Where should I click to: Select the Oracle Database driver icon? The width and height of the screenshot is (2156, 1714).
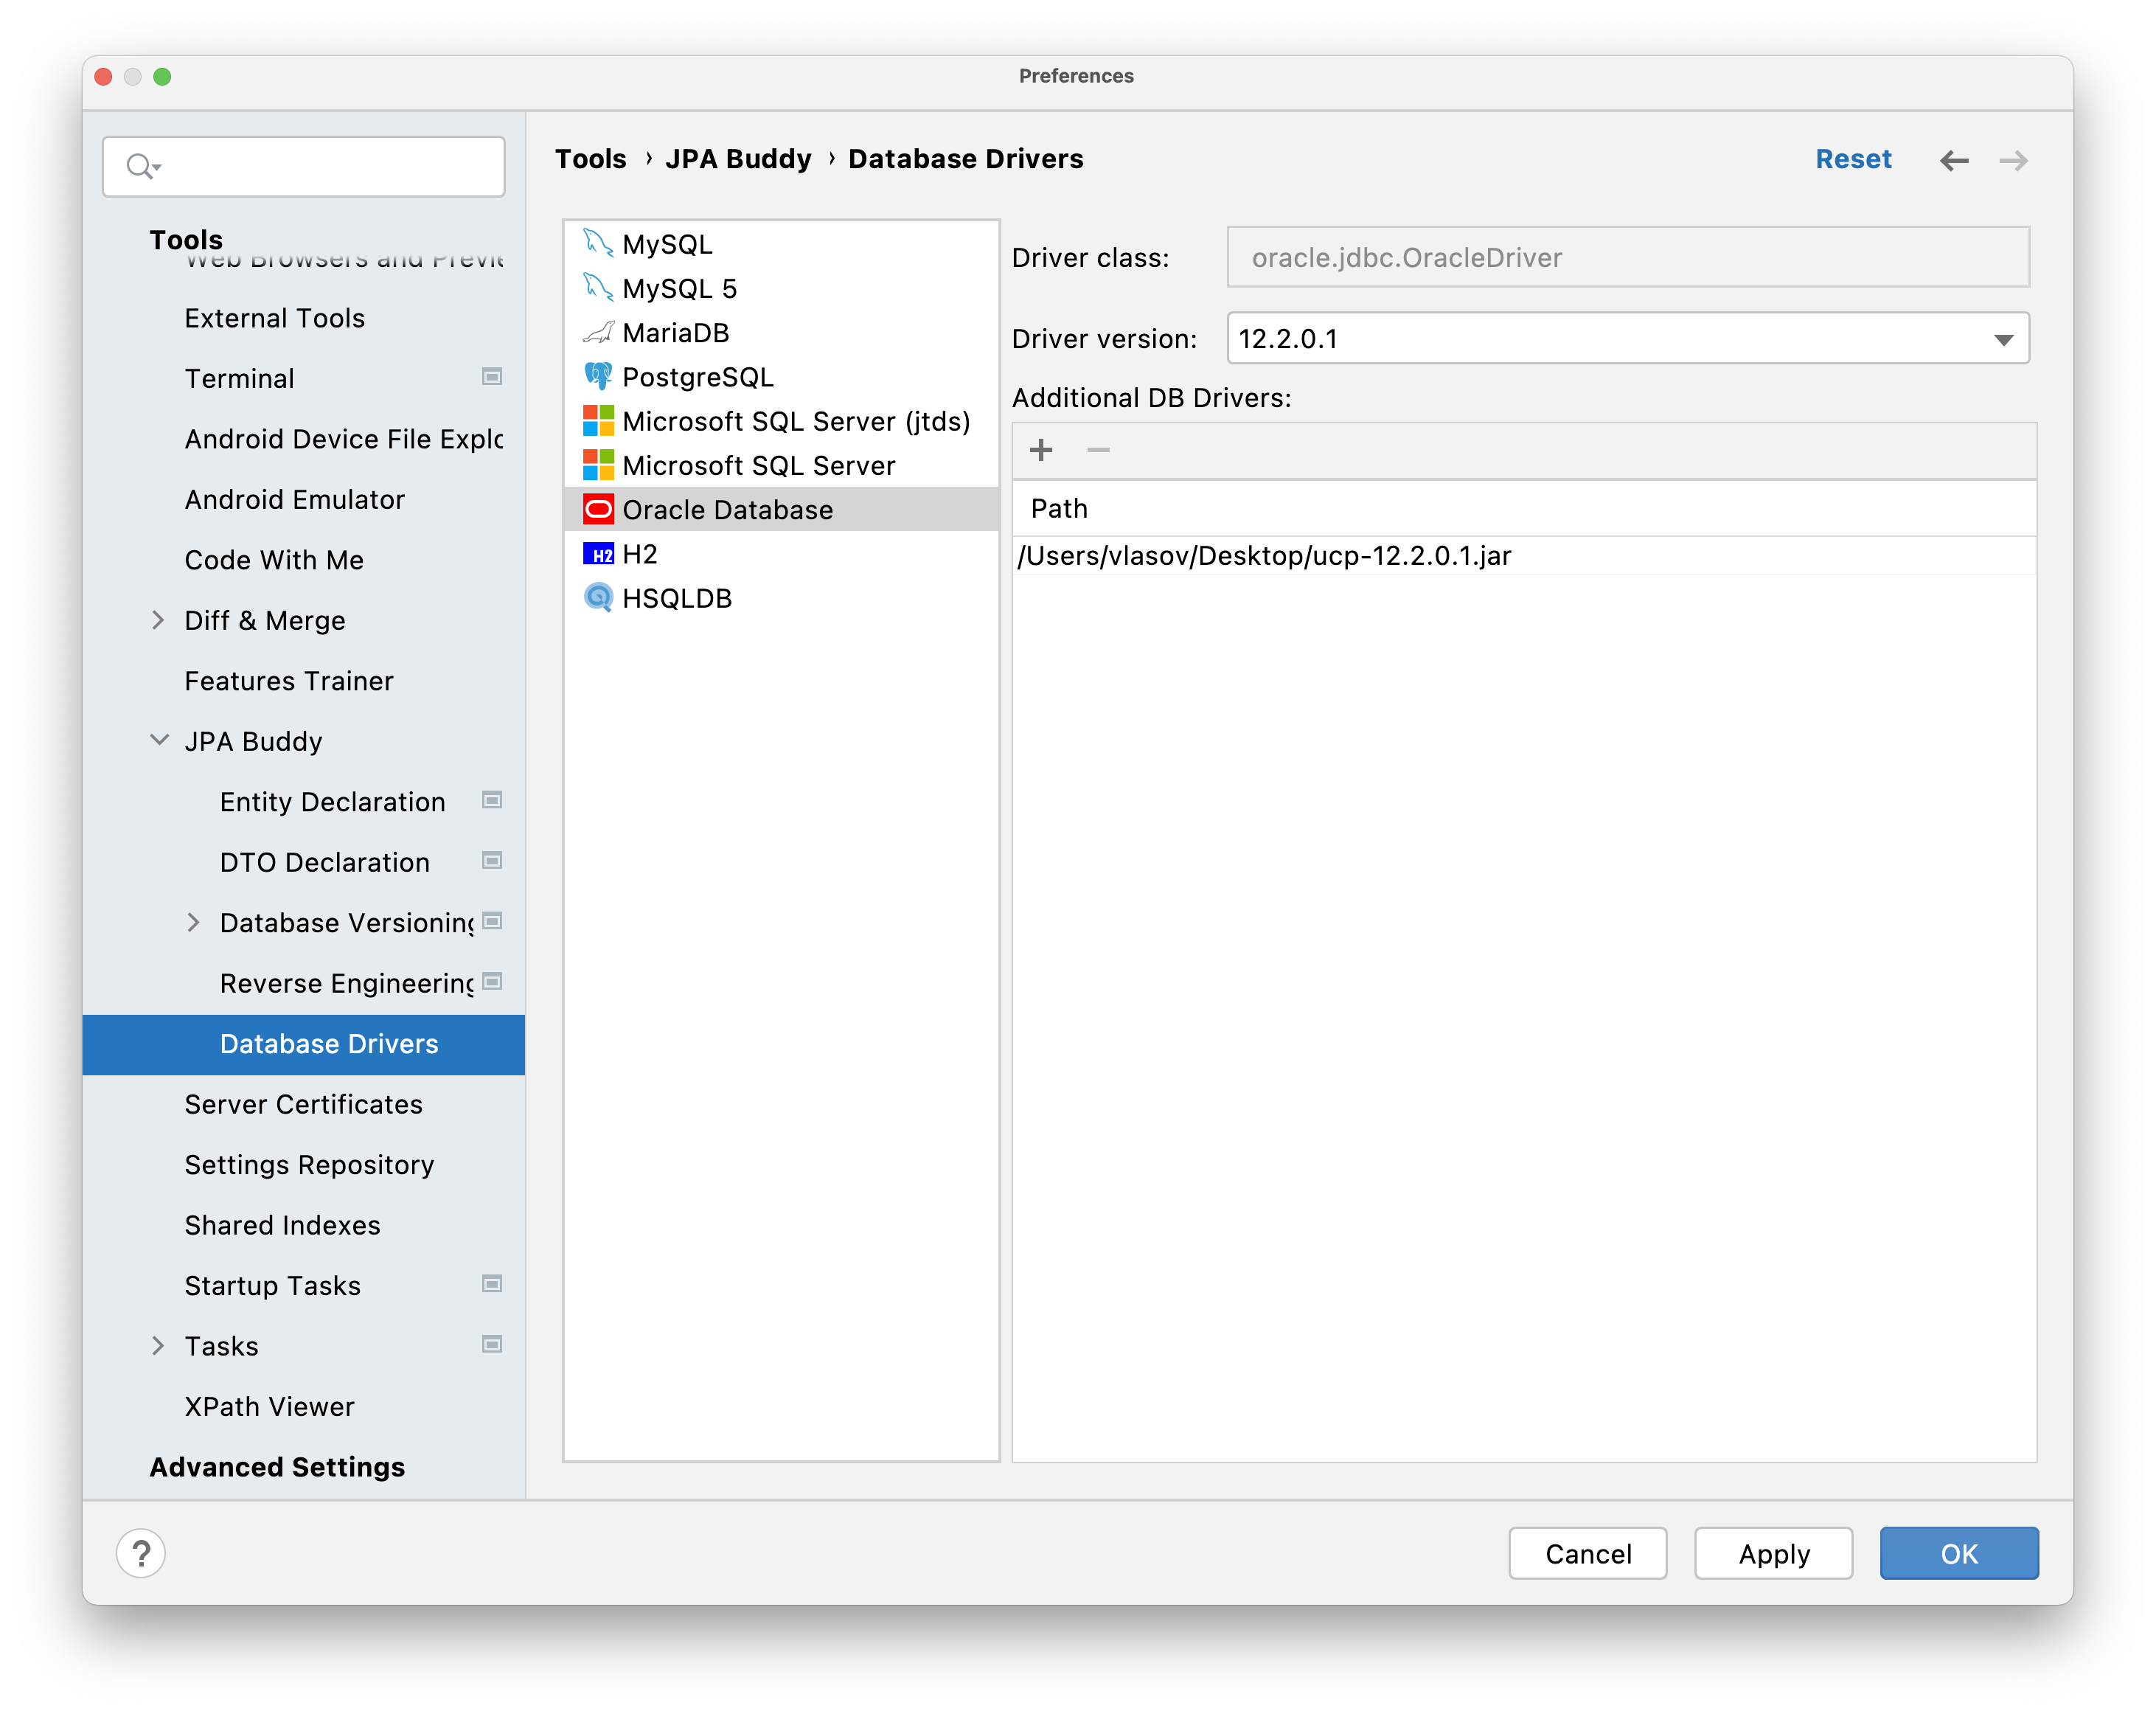(x=598, y=509)
